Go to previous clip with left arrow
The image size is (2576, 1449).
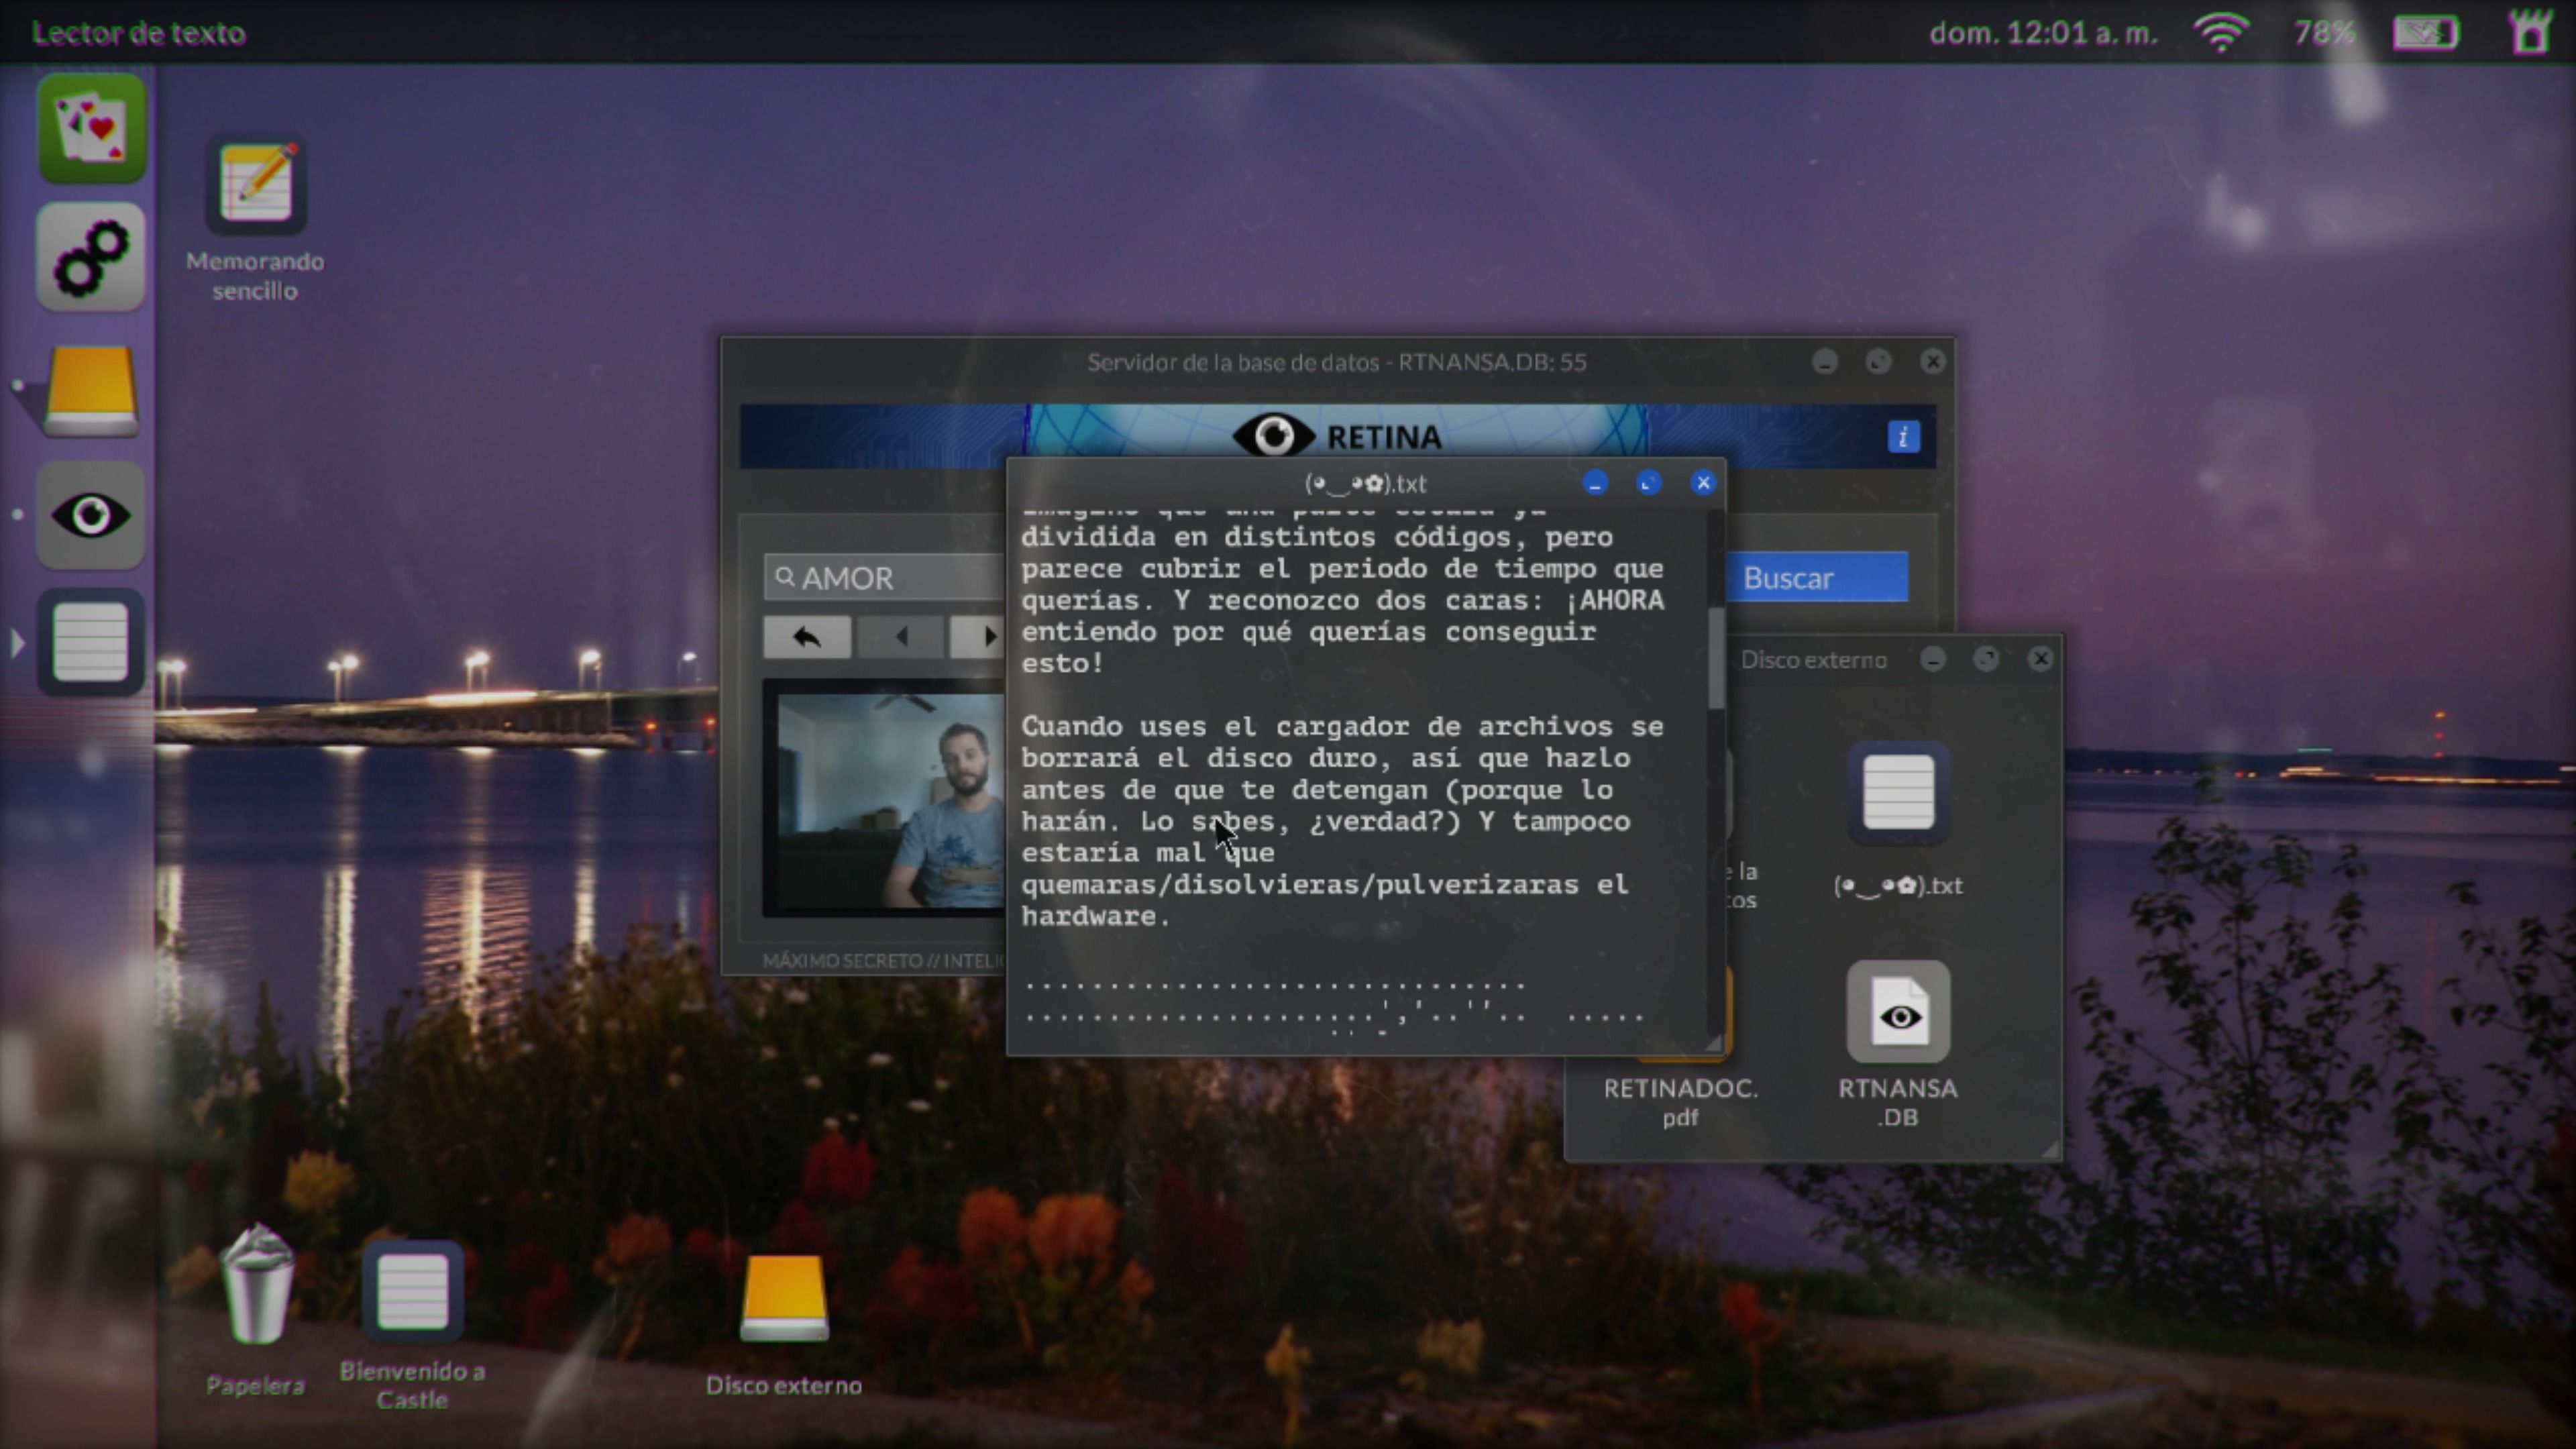900,637
